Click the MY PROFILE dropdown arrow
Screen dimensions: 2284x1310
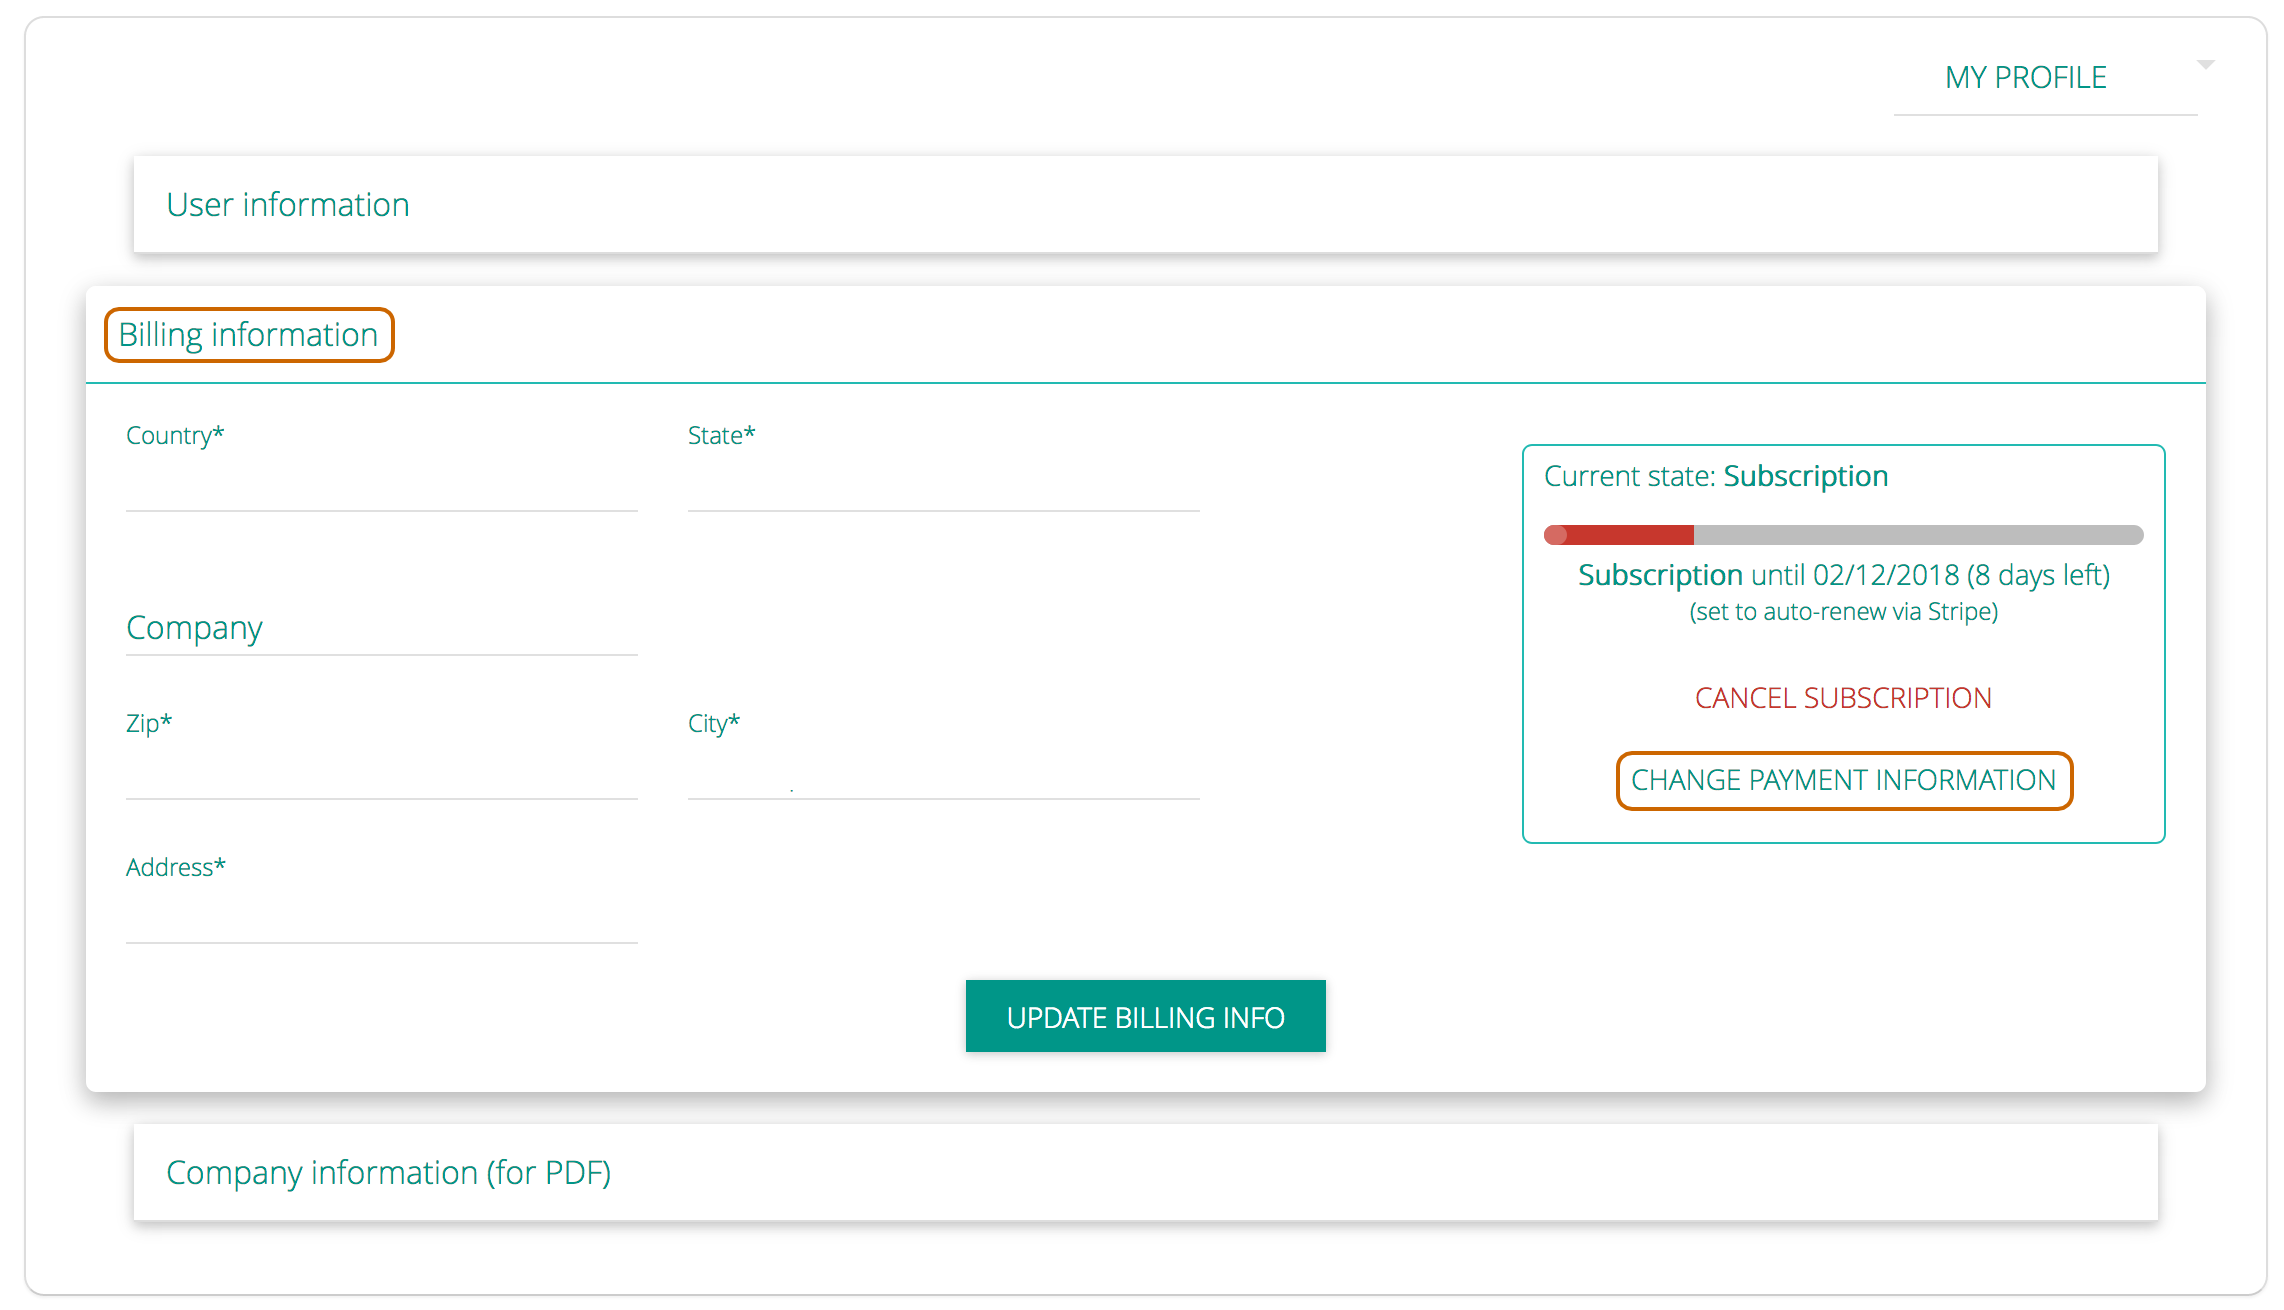[2206, 65]
